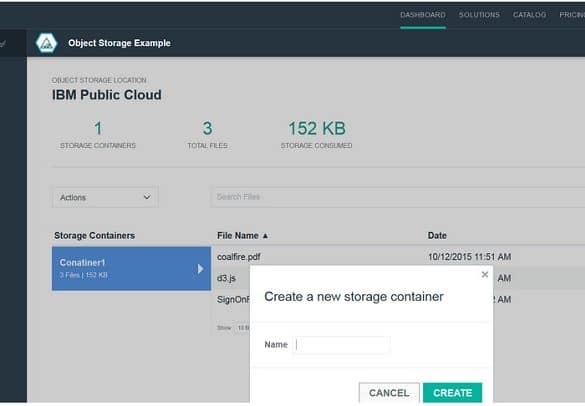Close the create container dialog with X
The image size is (585, 406).
485,275
